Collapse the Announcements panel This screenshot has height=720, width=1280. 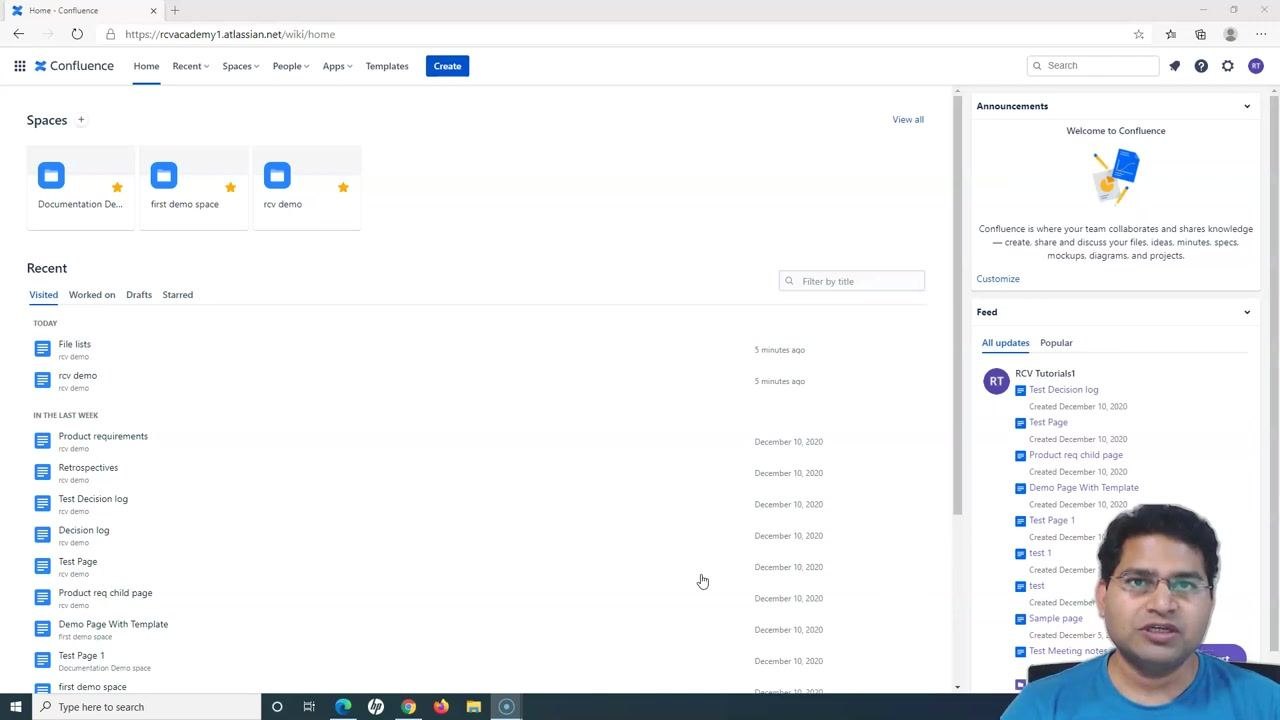pos(1247,106)
